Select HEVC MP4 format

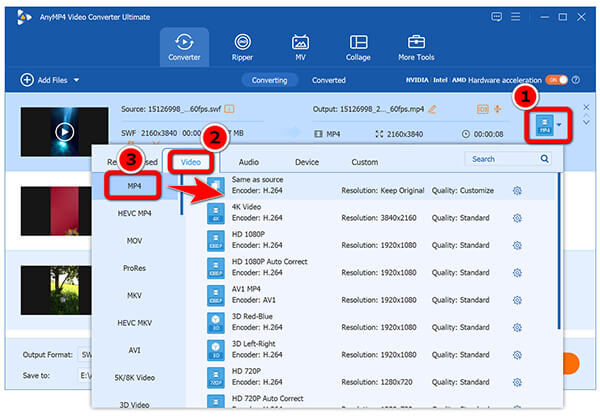[x=135, y=213]
